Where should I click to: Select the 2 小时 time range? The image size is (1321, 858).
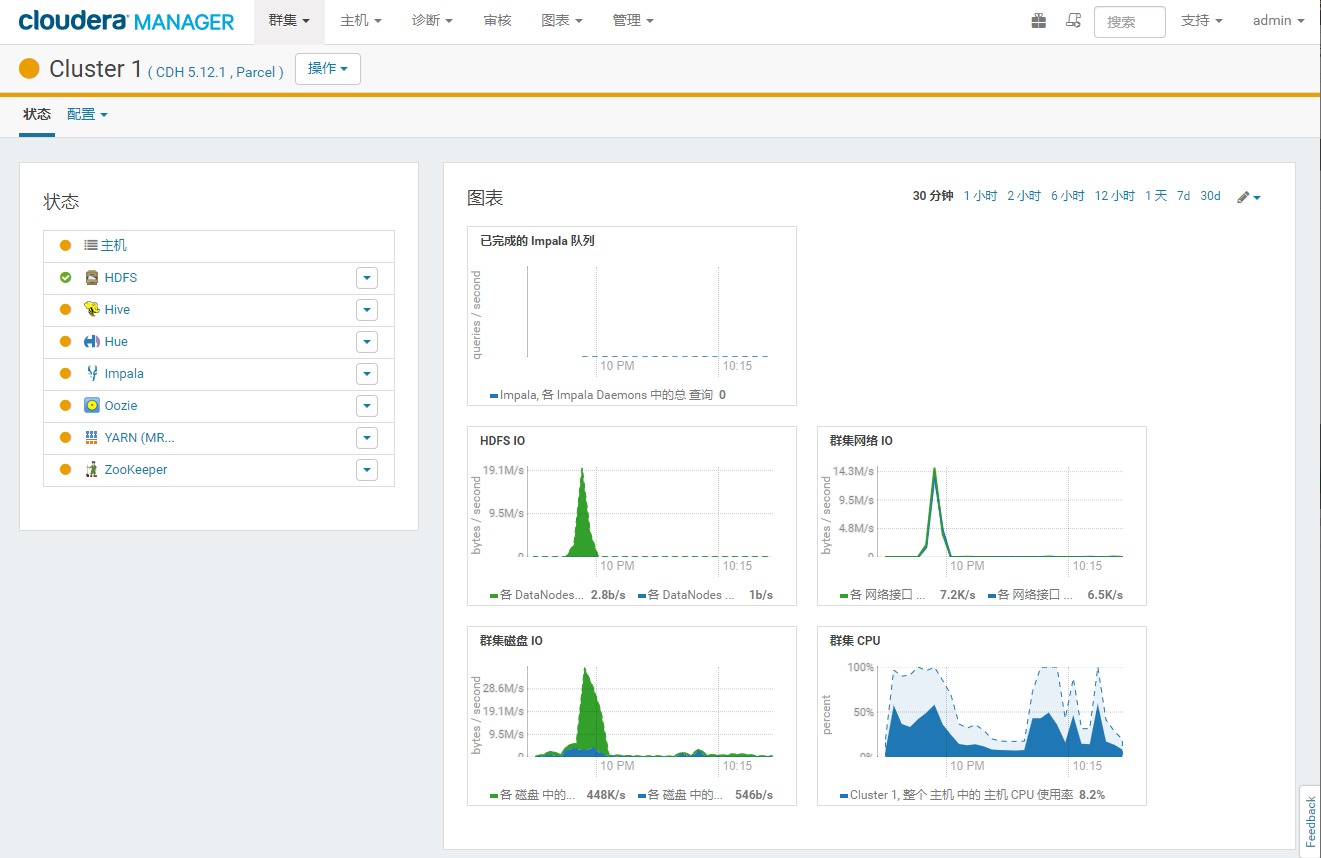[x=1024, y=196]
